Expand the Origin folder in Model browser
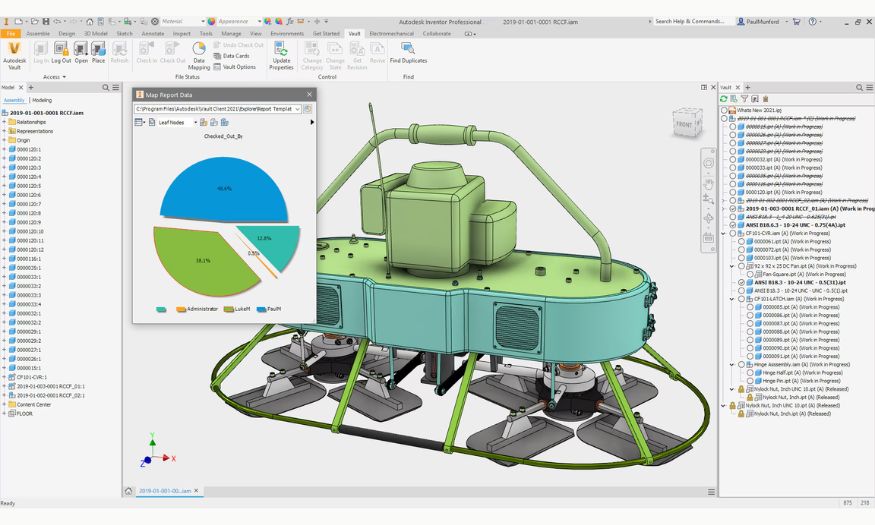The image size is (875, 525). coord(4,140)
